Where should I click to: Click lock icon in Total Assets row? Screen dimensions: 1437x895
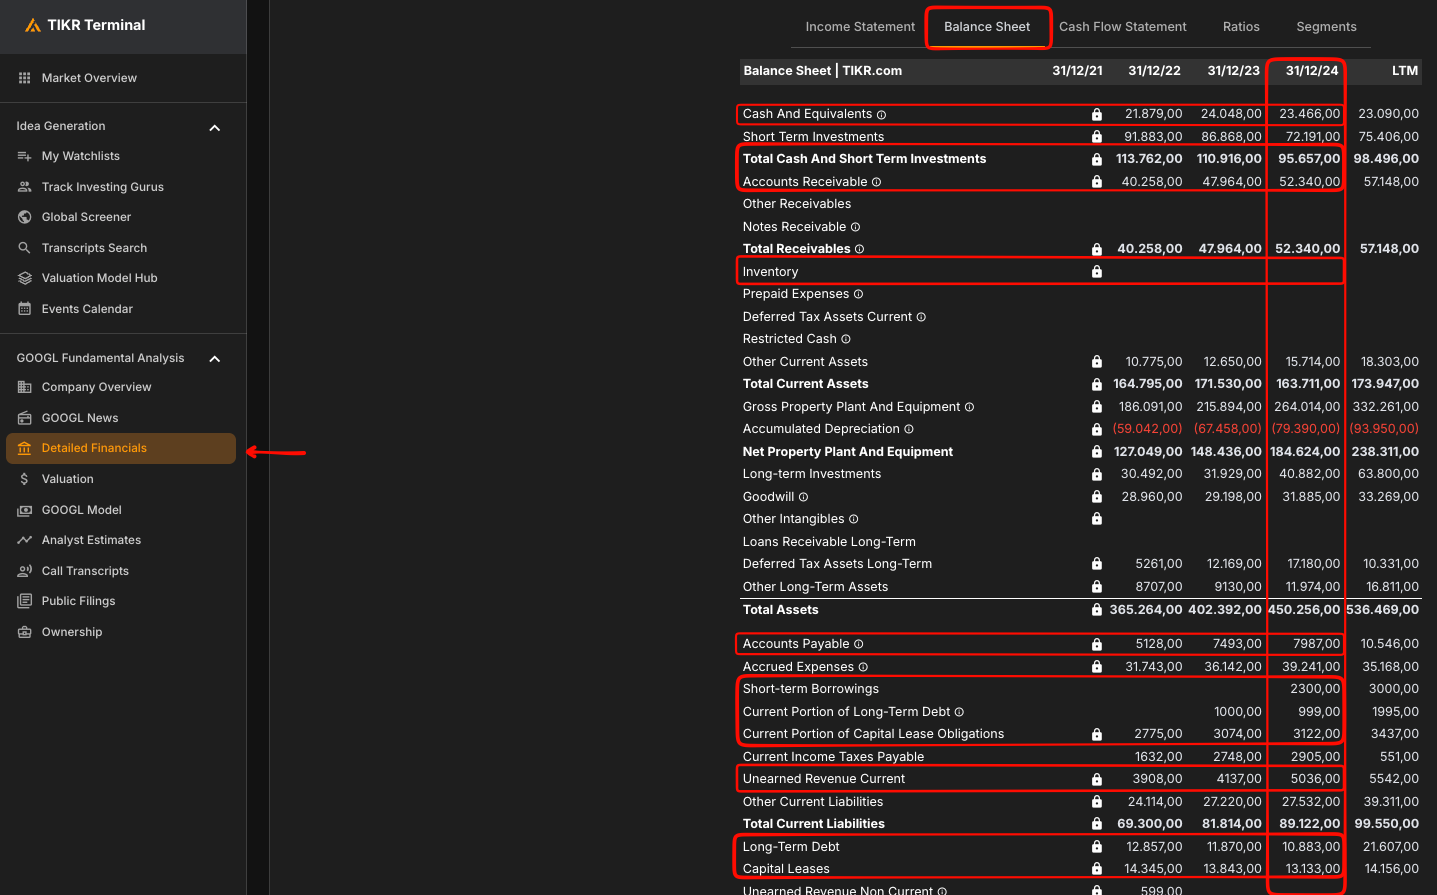[x=1097, y=610]
